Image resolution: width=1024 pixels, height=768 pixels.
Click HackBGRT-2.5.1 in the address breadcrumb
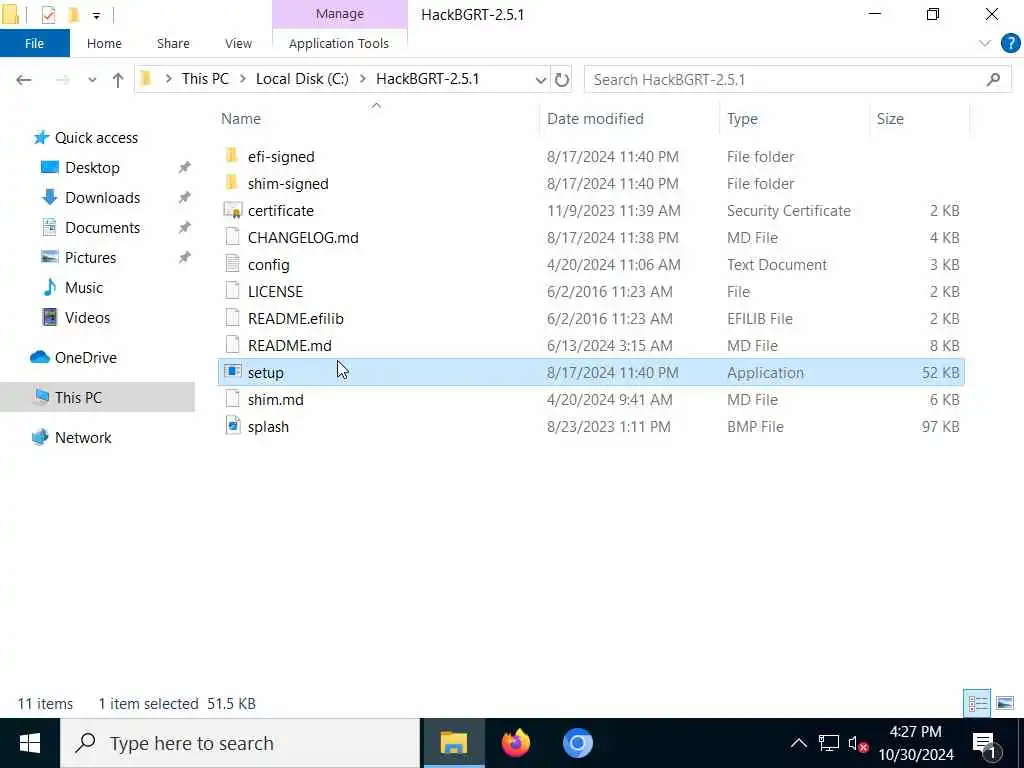[x=427, y=79]
